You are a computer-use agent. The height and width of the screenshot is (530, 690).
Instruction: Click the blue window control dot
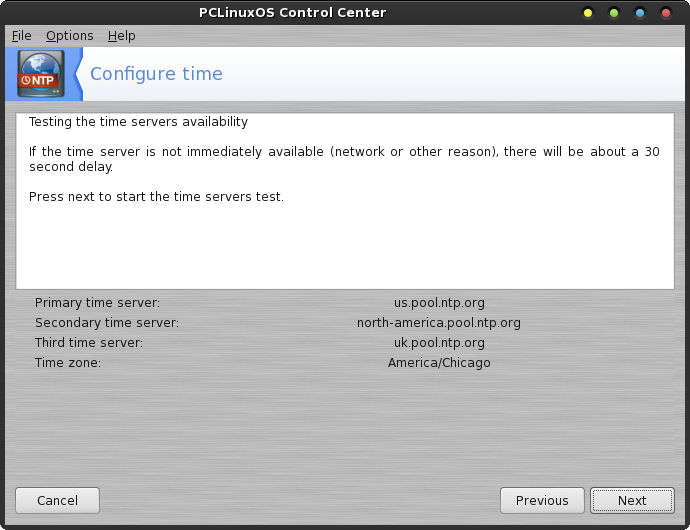(x=640, y=13)
